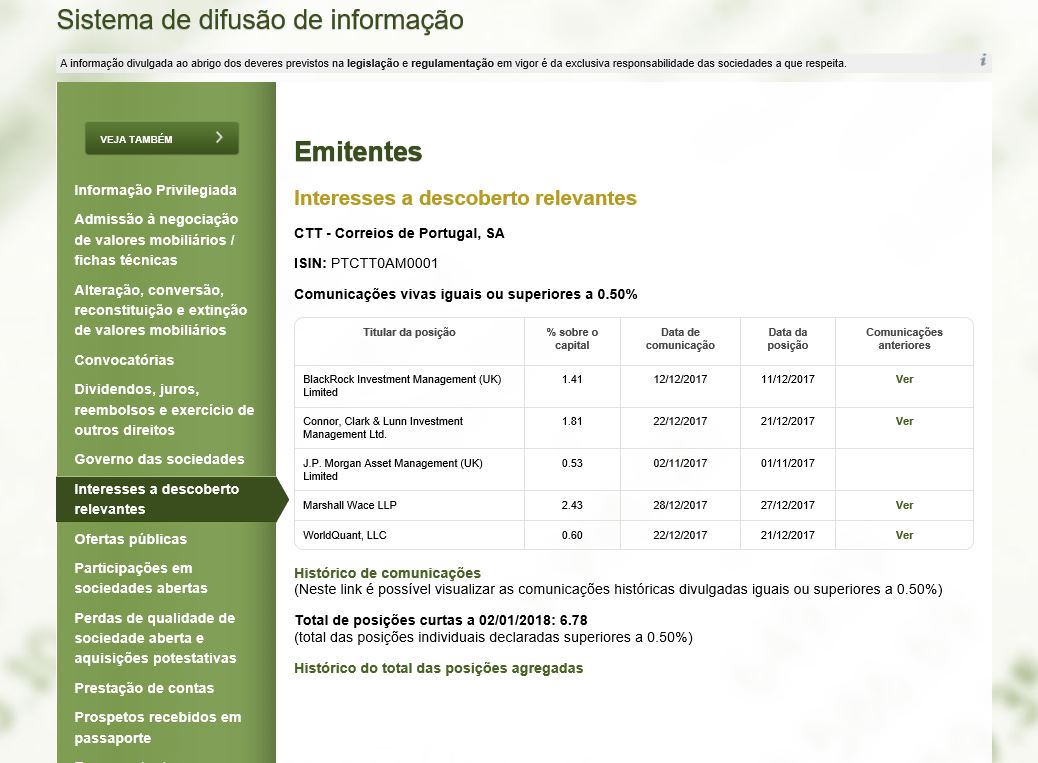Click the Emitentes heading

[x=358, y=152]
